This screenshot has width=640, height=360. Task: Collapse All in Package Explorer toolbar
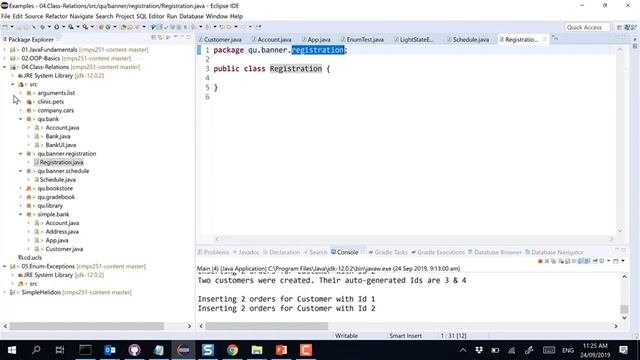[154, 37]
